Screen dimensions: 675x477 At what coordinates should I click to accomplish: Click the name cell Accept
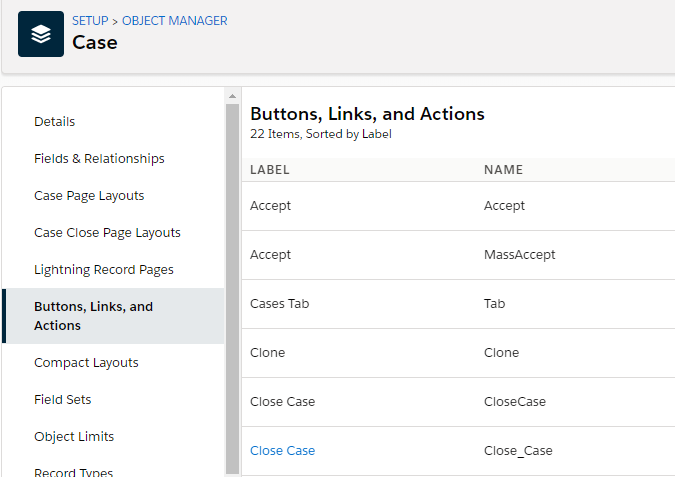pos(504,206)
